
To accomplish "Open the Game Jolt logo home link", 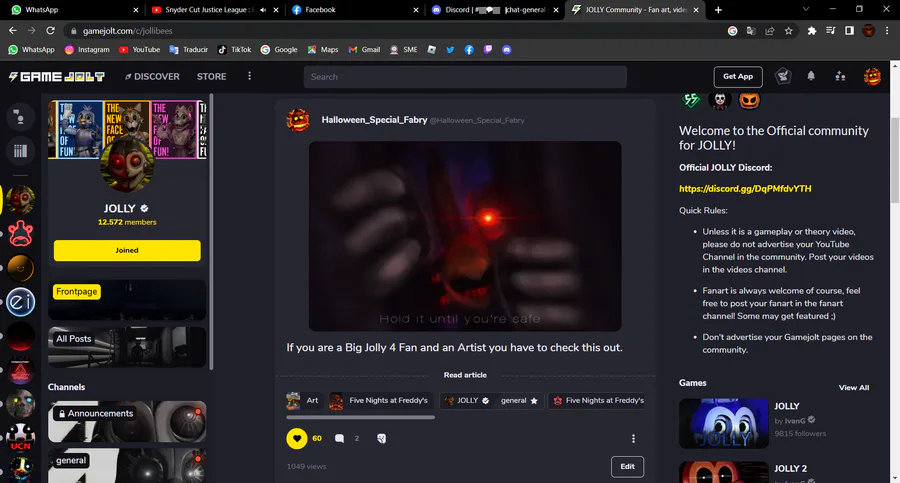I will (x=57, y=76).
